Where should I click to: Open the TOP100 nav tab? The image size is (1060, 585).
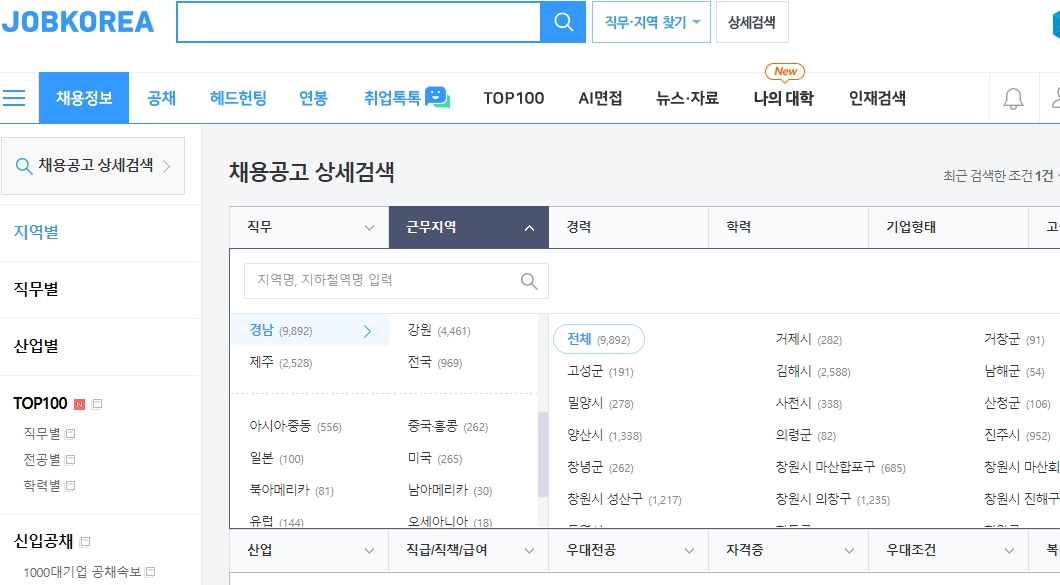514,99
